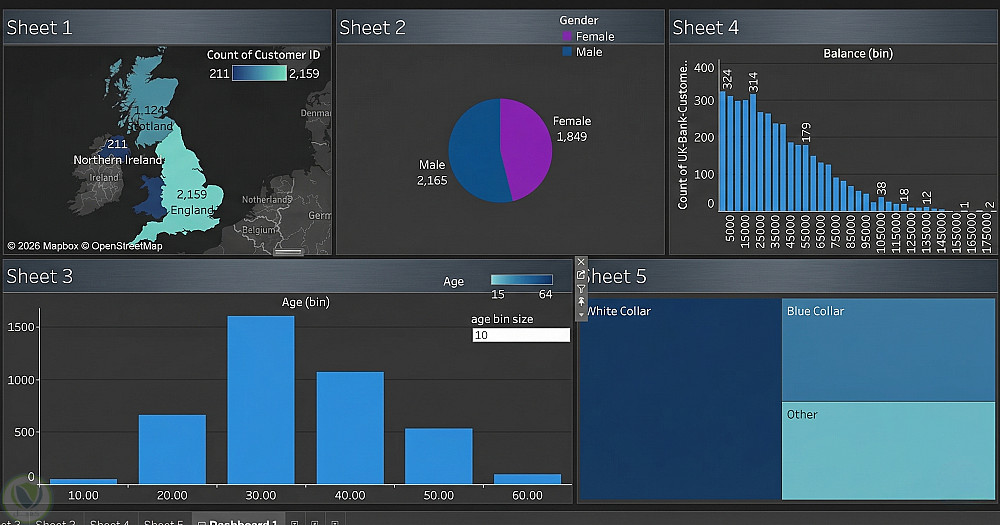Switch to the Sheet 5 worksheet tab
Screen dimensions: 1000x525
(x=163, y=521)
